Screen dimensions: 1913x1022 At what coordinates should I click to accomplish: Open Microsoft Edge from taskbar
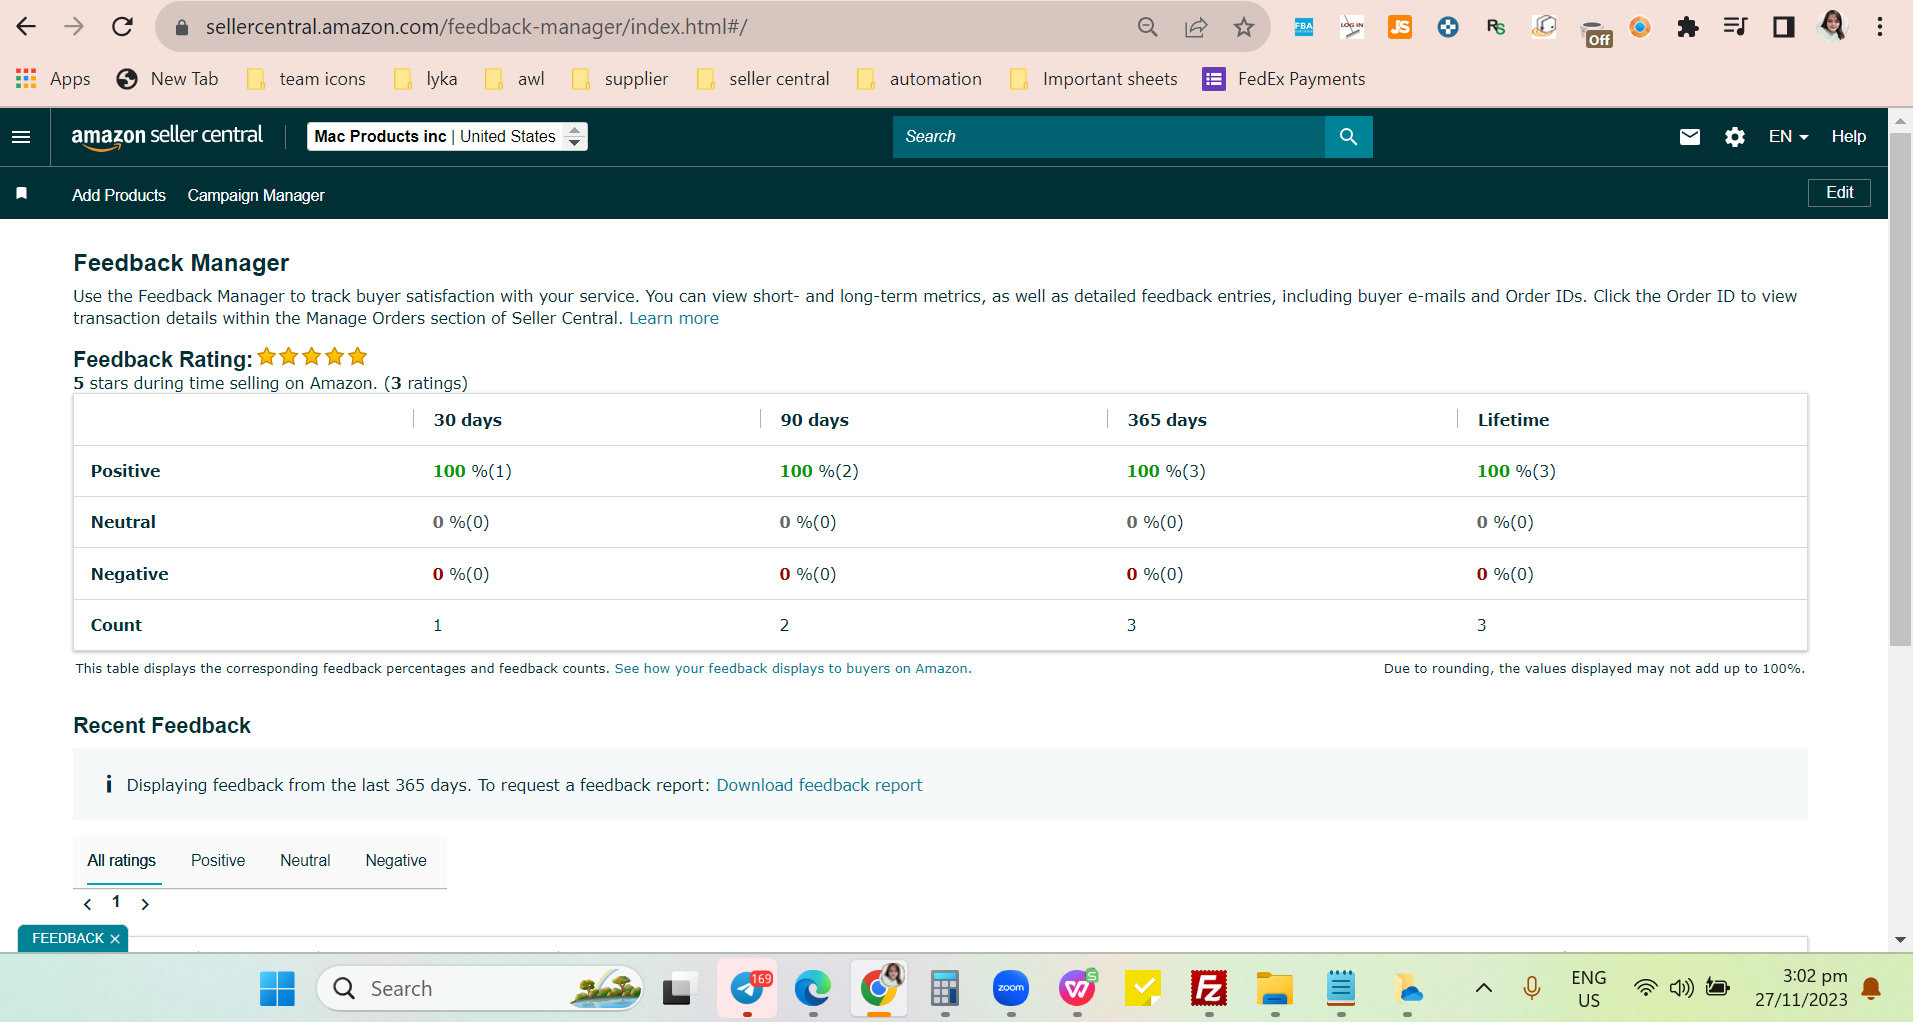point(813,989)
